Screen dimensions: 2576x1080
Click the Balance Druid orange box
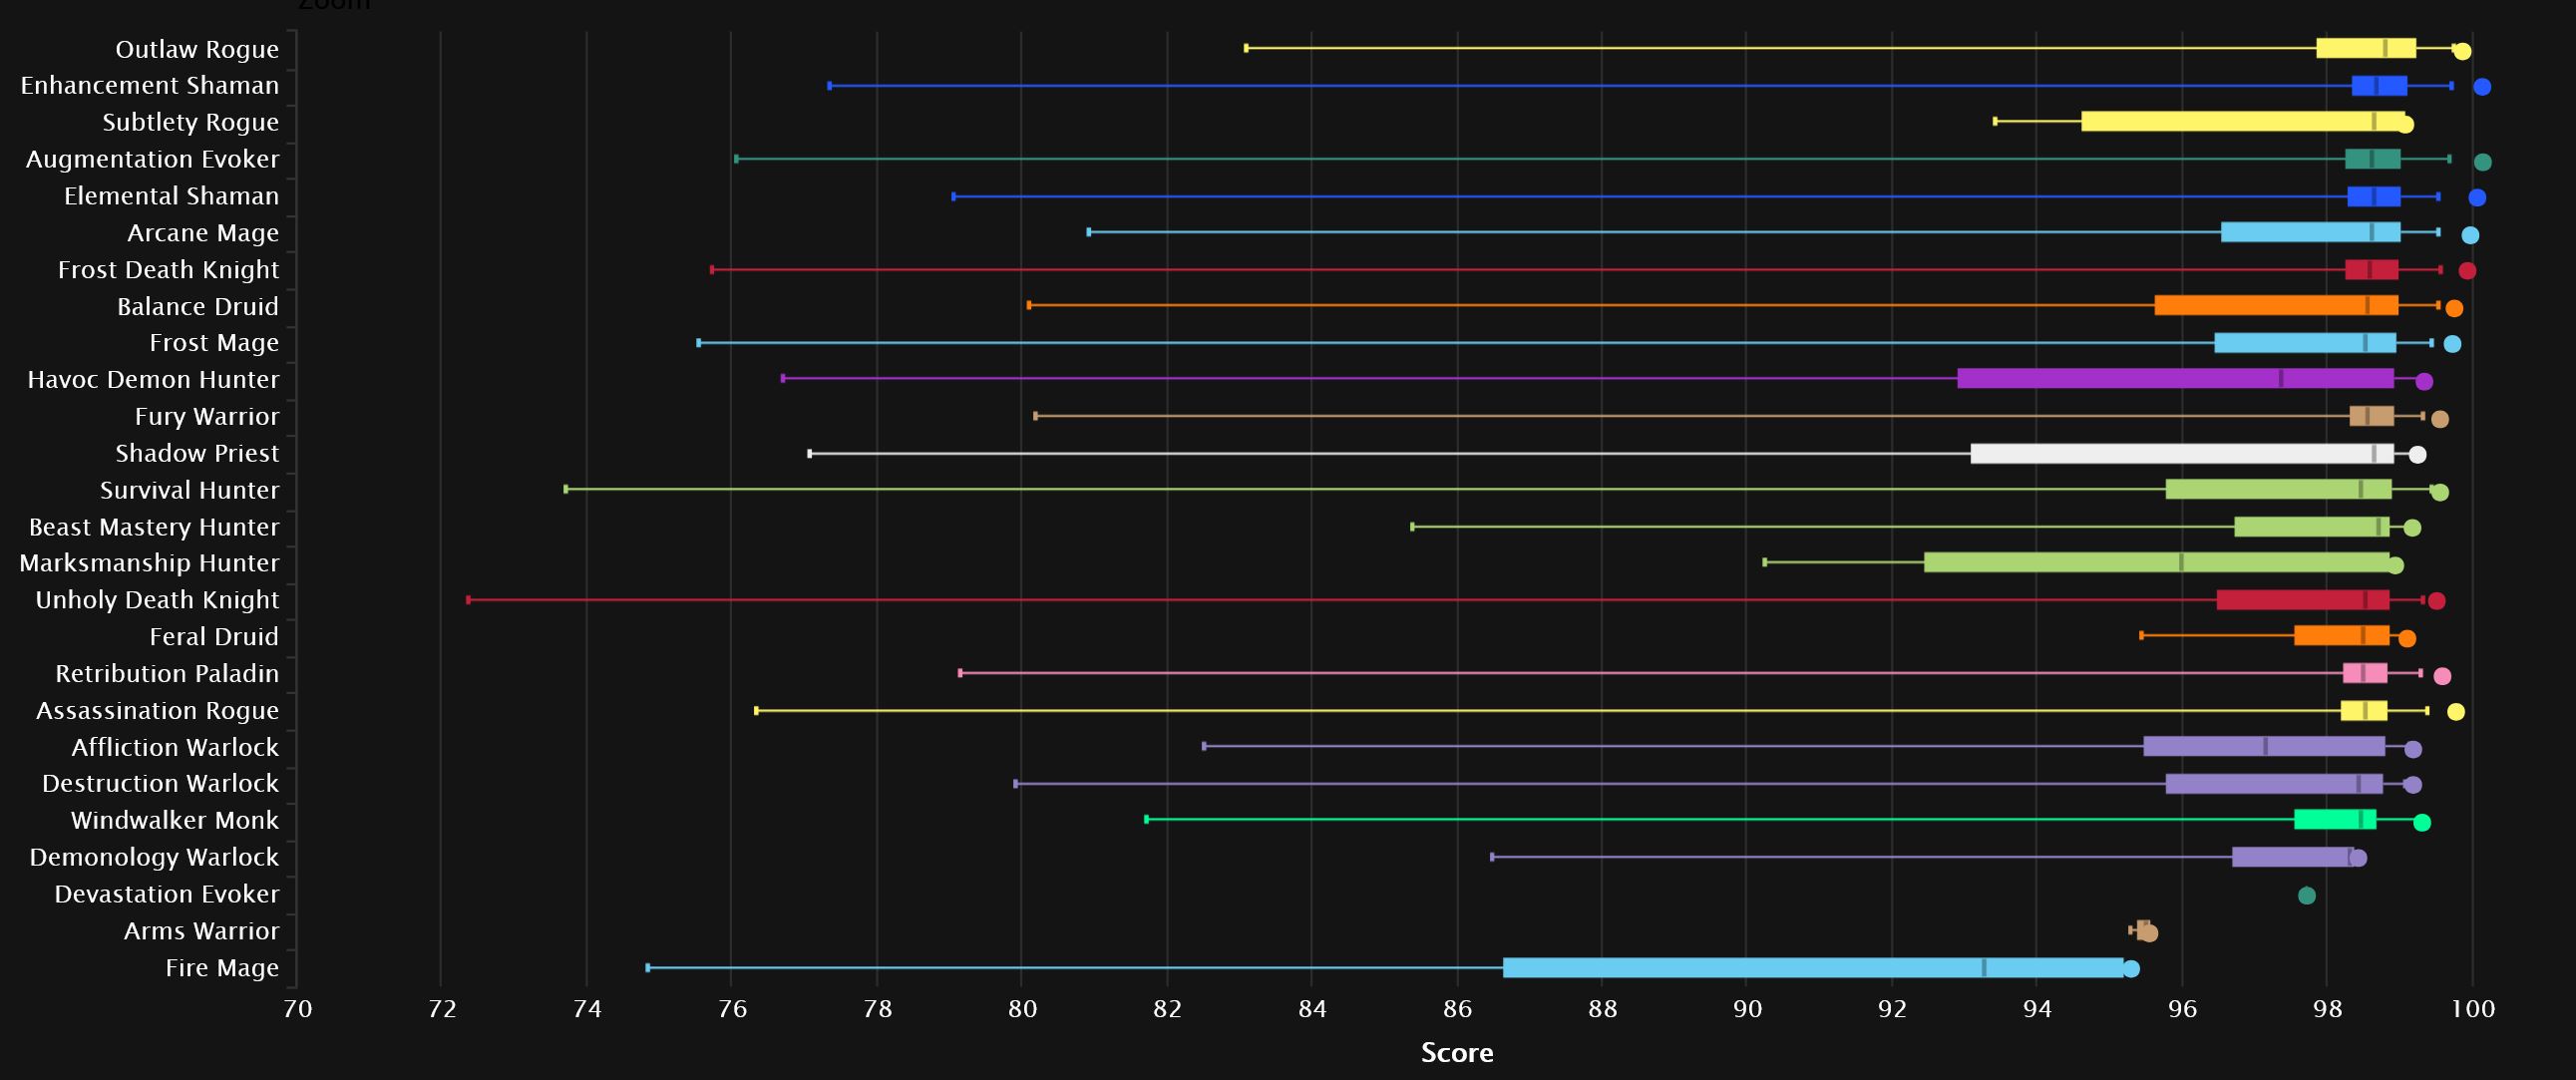[2275, 305]
